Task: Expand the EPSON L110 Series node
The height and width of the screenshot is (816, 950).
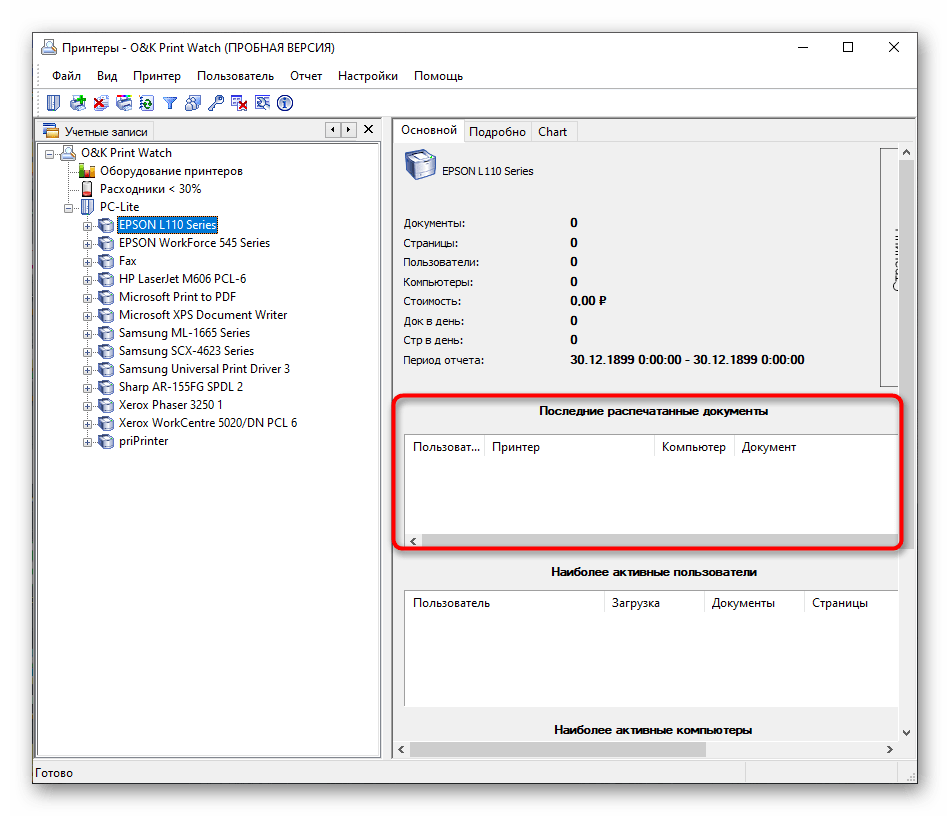Action: click(x=87, y=227)
